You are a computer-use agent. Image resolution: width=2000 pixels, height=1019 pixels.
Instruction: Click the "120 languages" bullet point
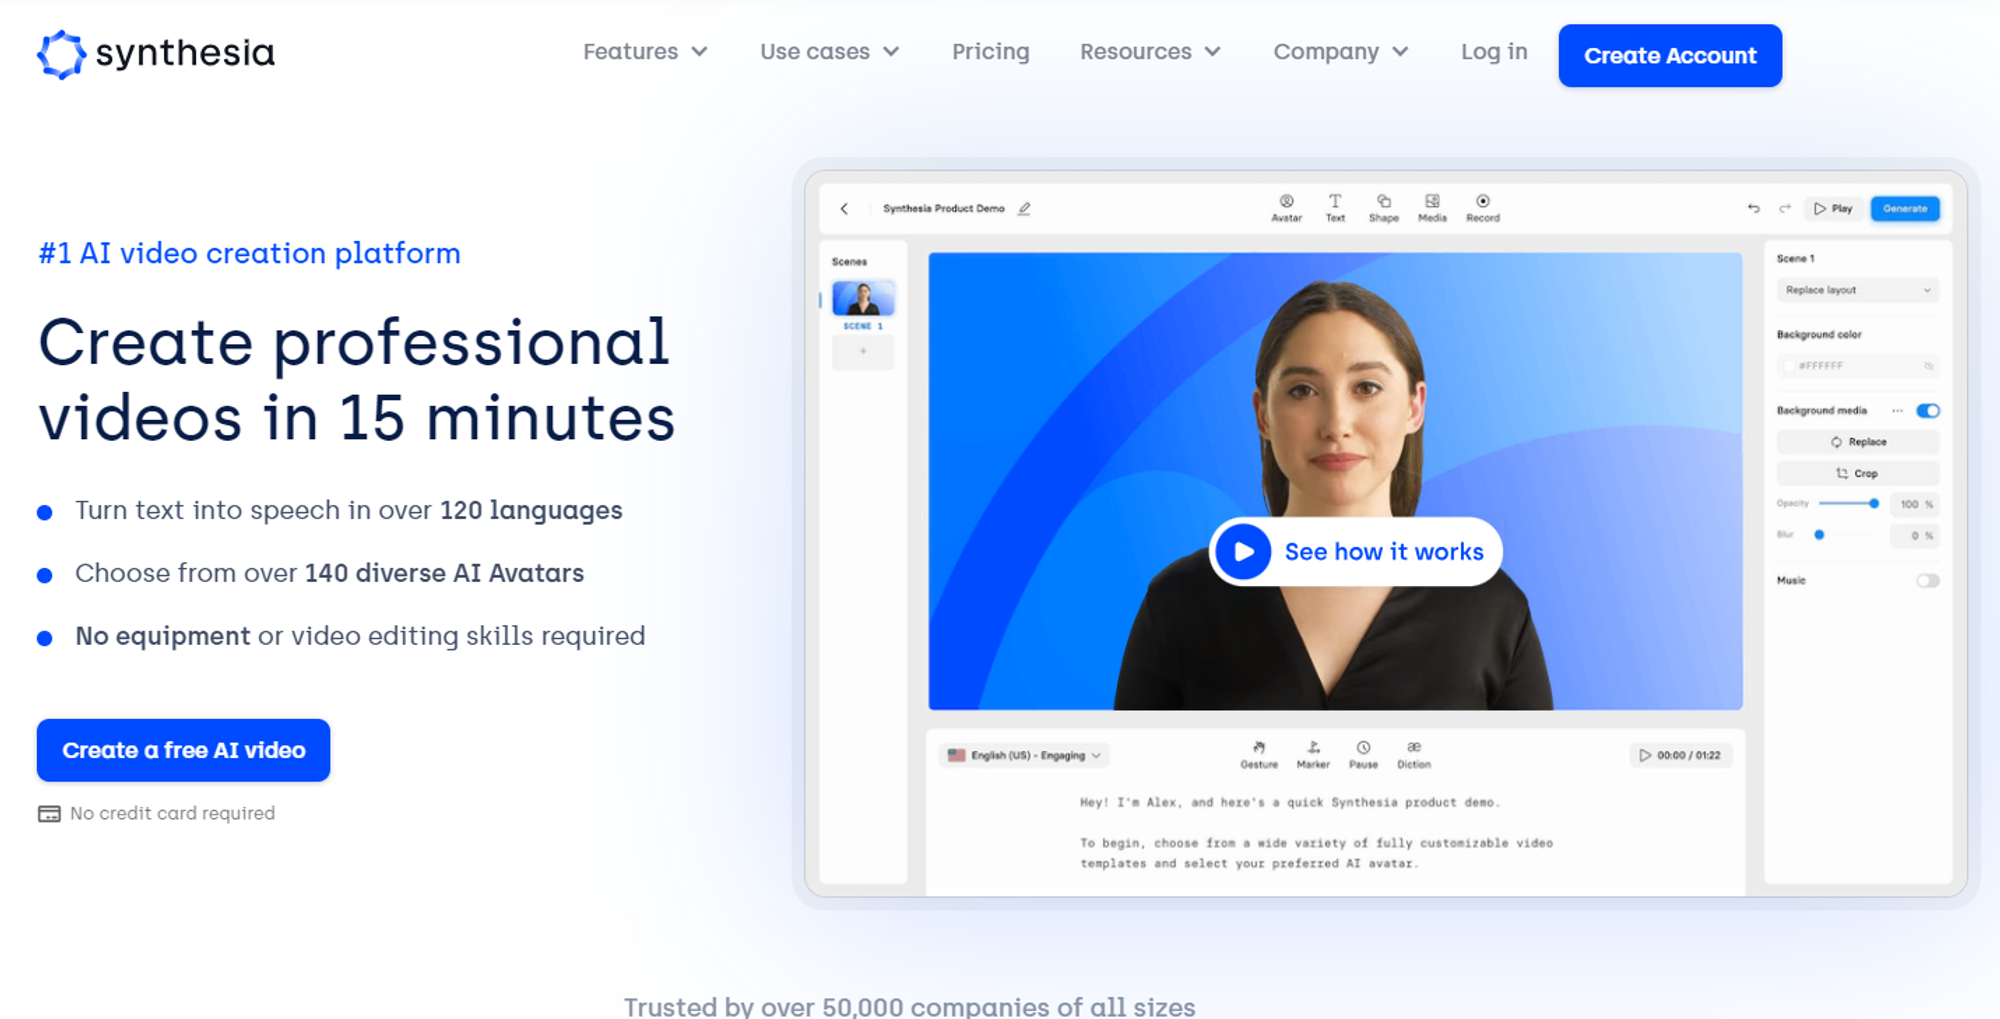pyautogui.click(x=349, y=511)
